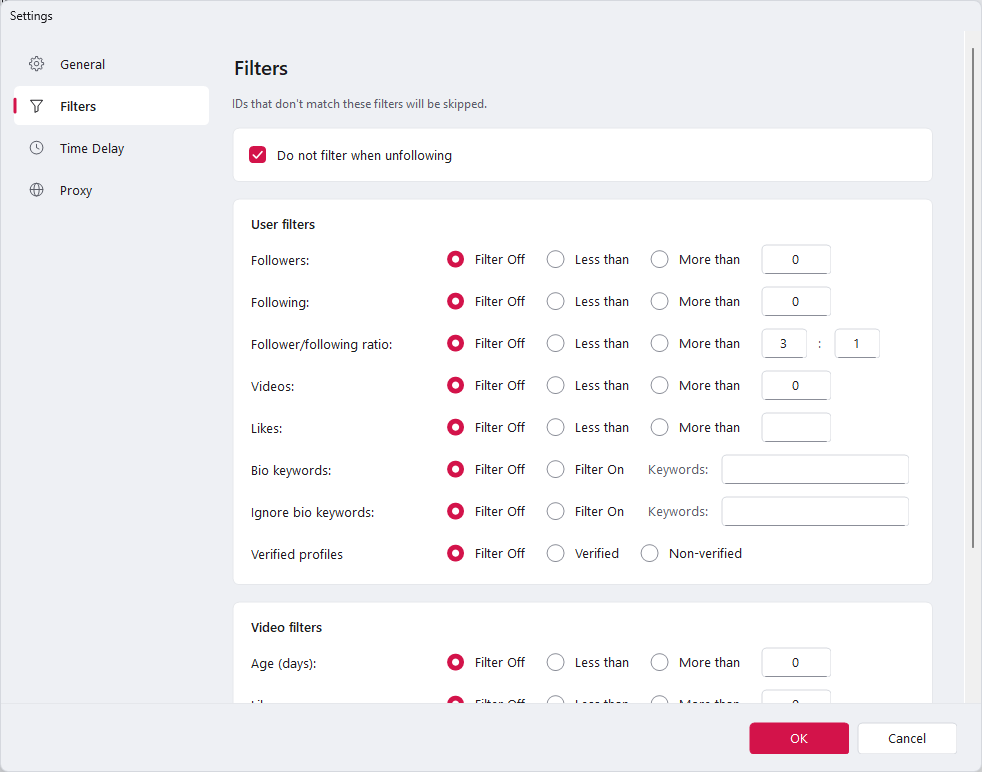982x772 pixels.
Task: Click the Age (days) value field
Action: pyautogui.click(x=796, y=662)
